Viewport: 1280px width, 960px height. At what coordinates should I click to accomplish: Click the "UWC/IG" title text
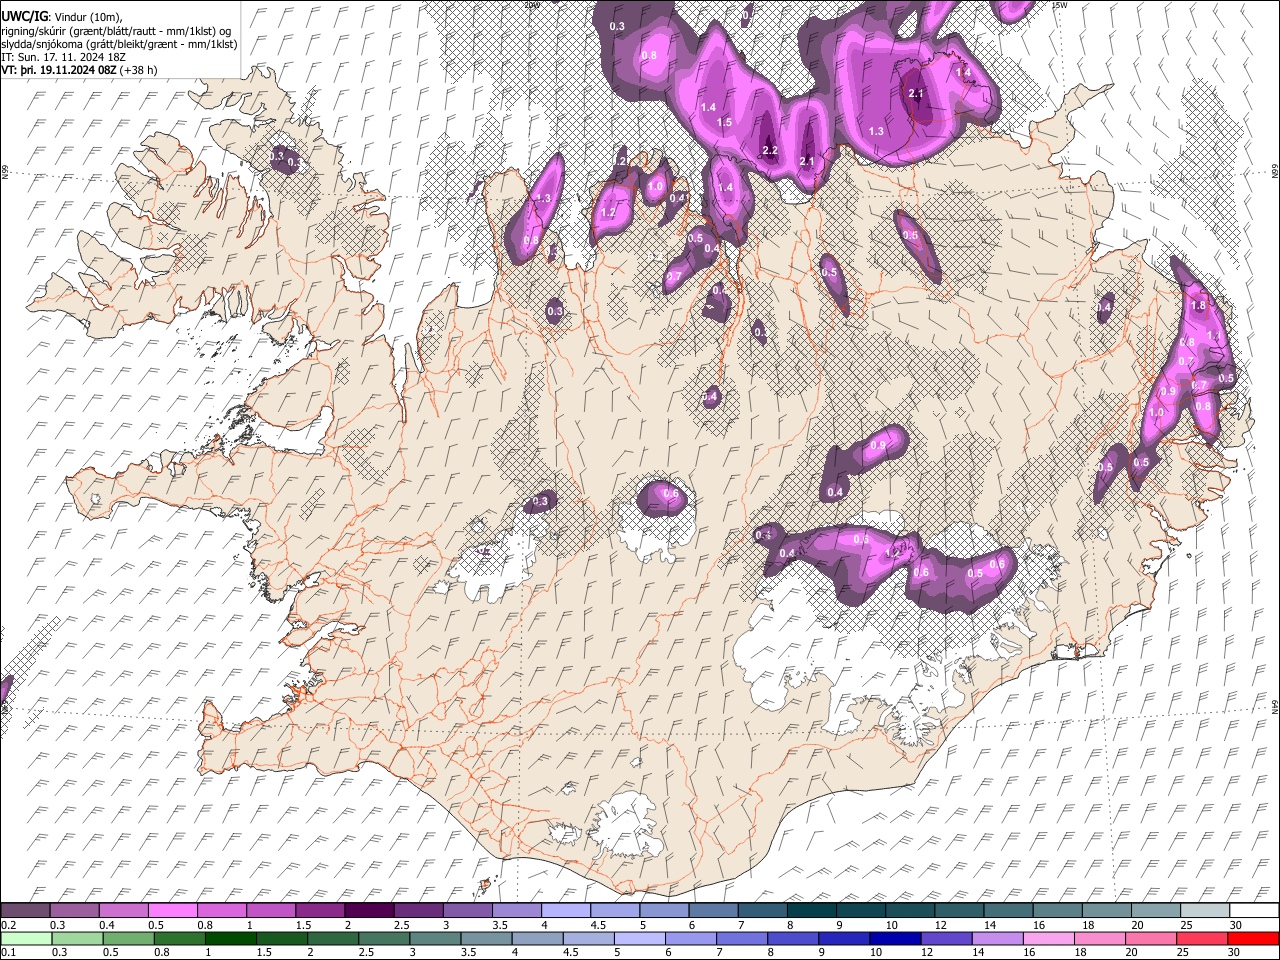[x=24, y=16]
